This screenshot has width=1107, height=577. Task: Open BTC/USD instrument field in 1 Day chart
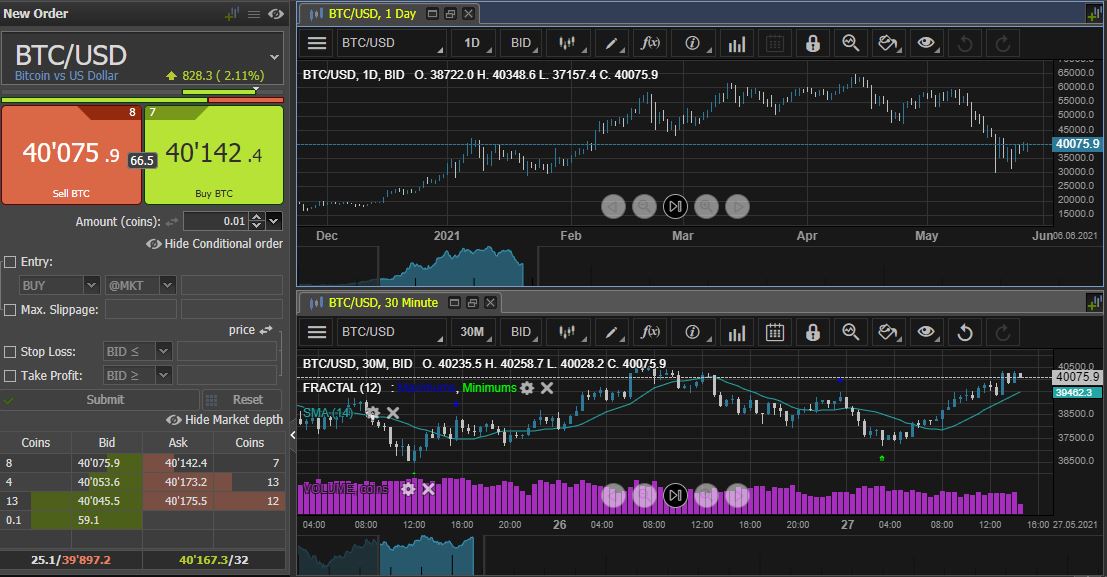(392, 43)
